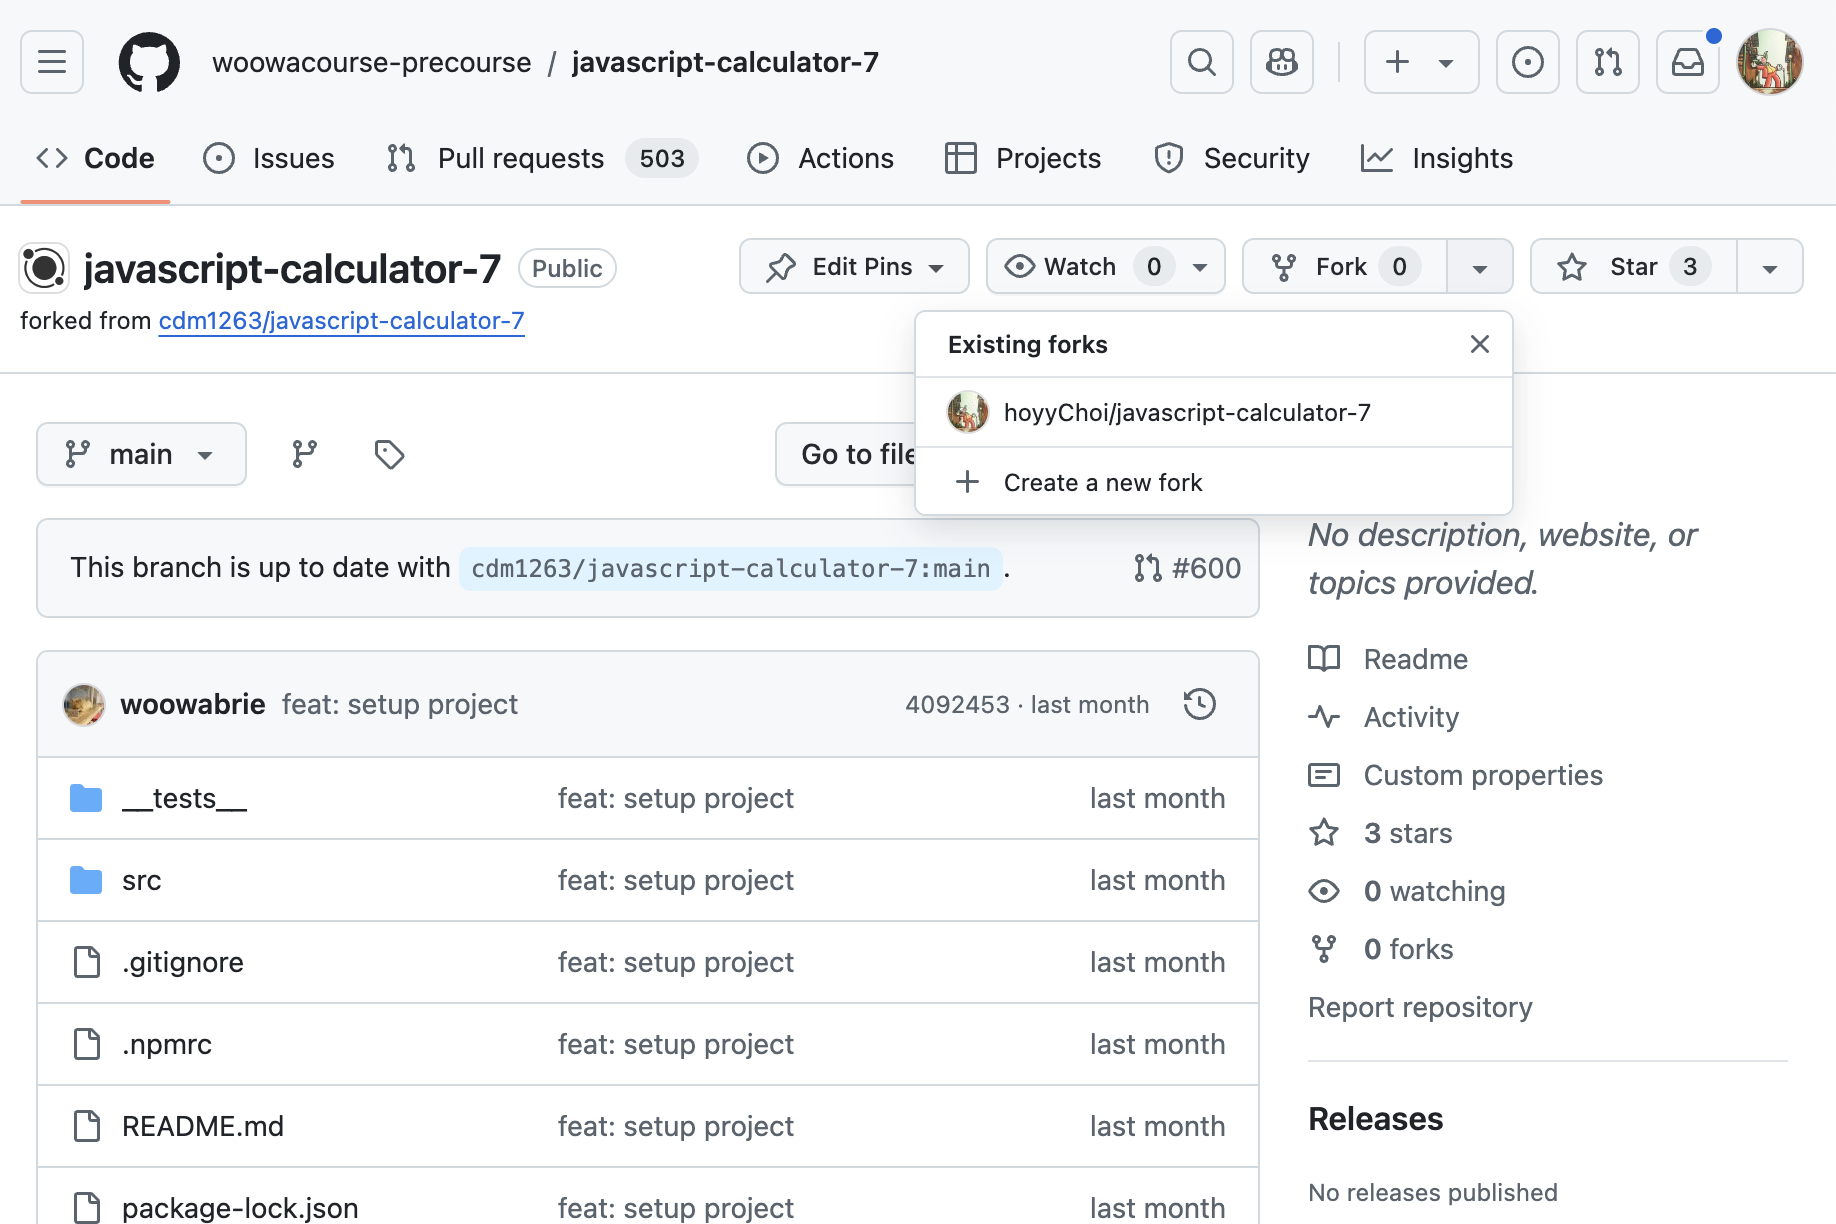
Task: Open the cdm1263/javascript-calculator-7:main branch link
Action: pyautogui.click(x=731, y=568)
